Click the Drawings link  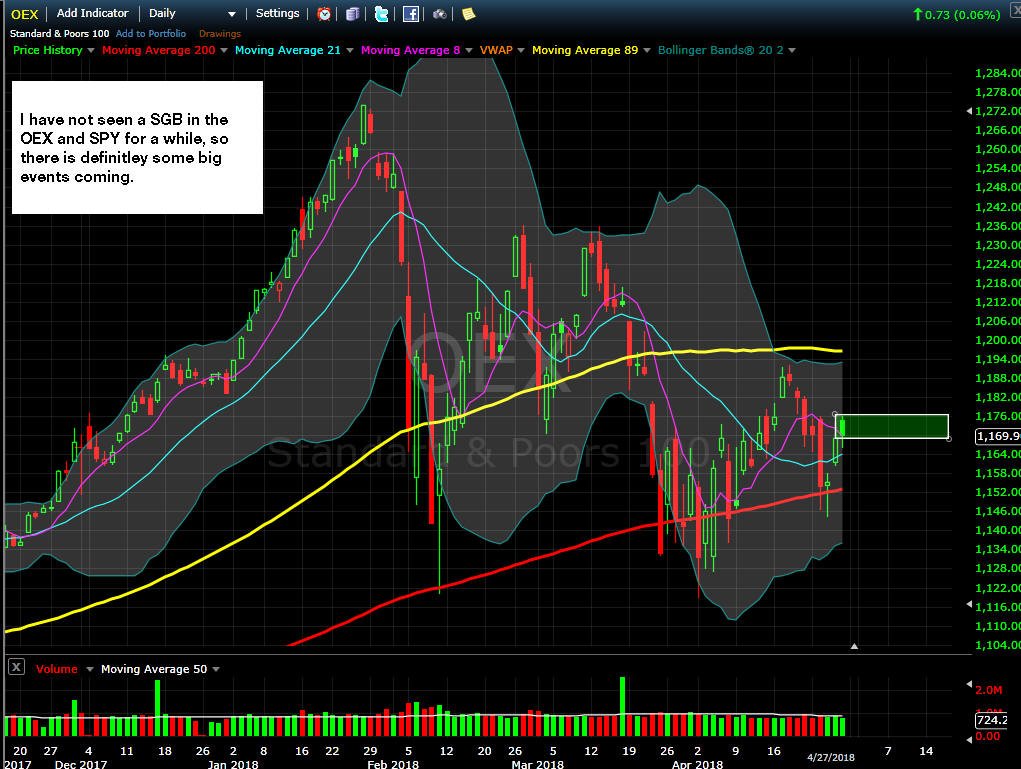coord(220,33)
